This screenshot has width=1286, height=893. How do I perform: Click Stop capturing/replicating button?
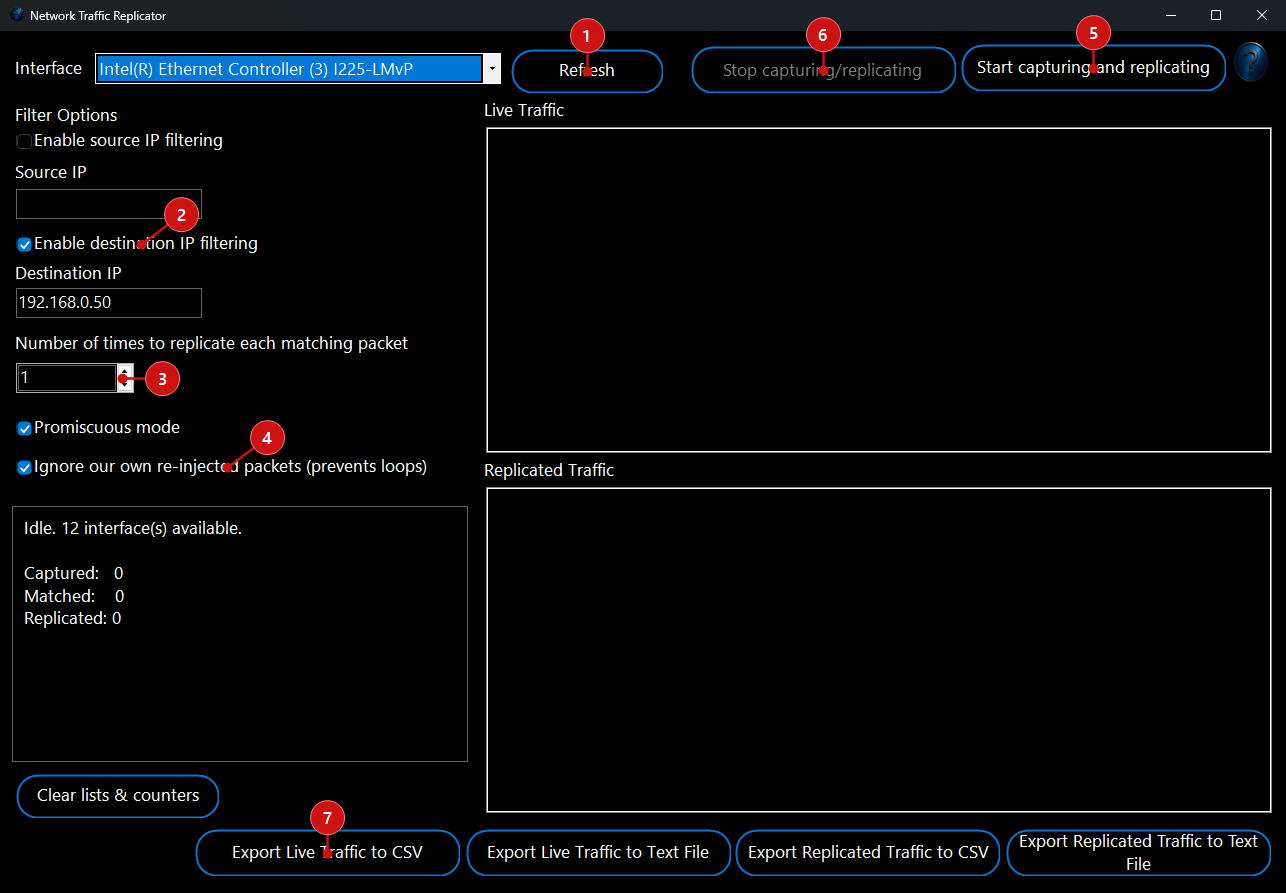823,70
